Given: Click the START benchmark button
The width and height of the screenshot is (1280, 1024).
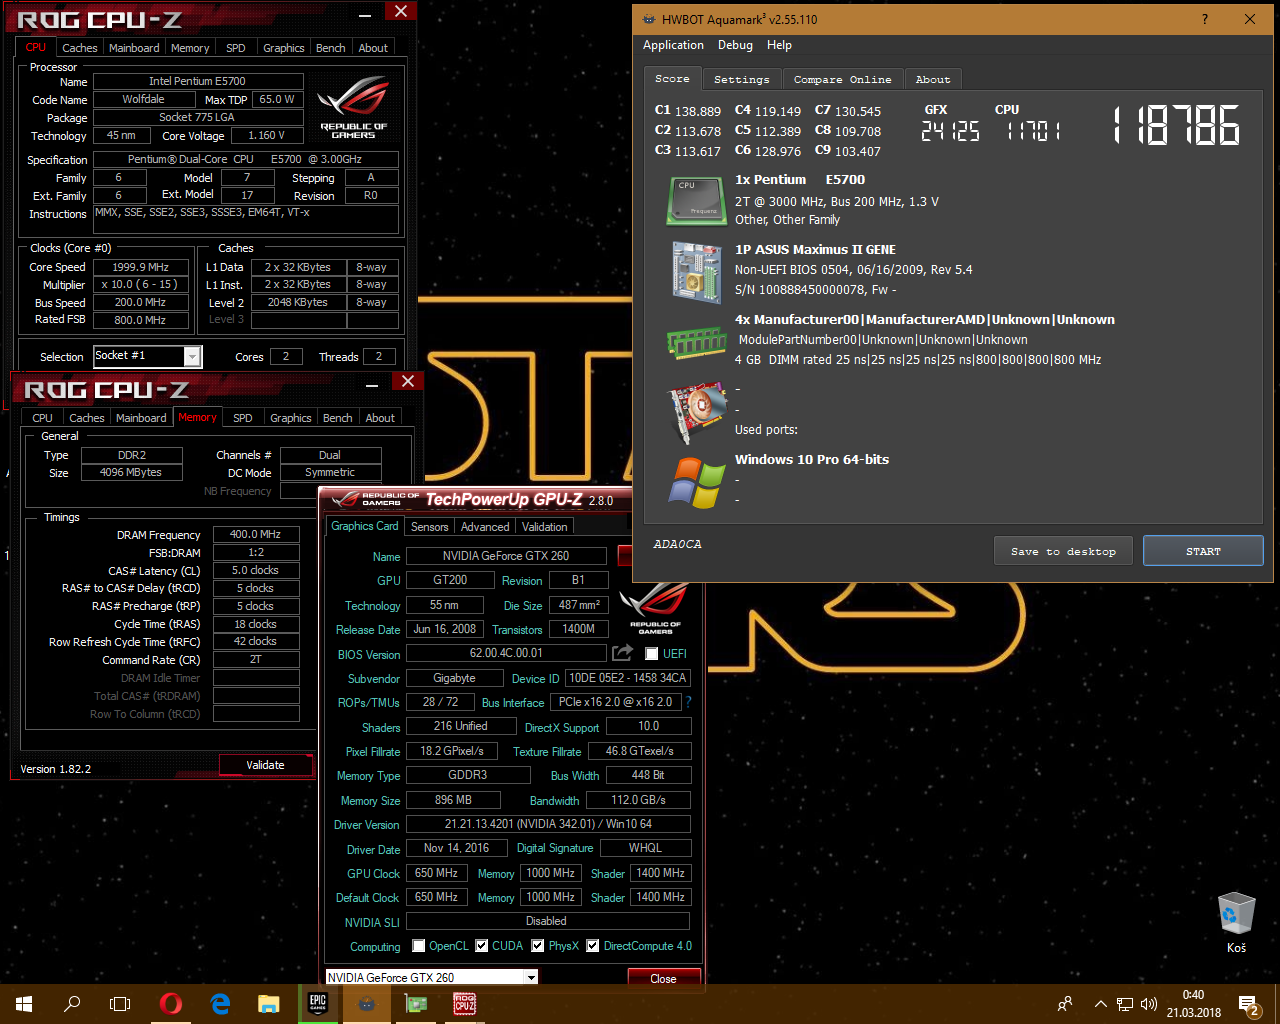Looking at the screenshot, I should [x=1203, y=551].
